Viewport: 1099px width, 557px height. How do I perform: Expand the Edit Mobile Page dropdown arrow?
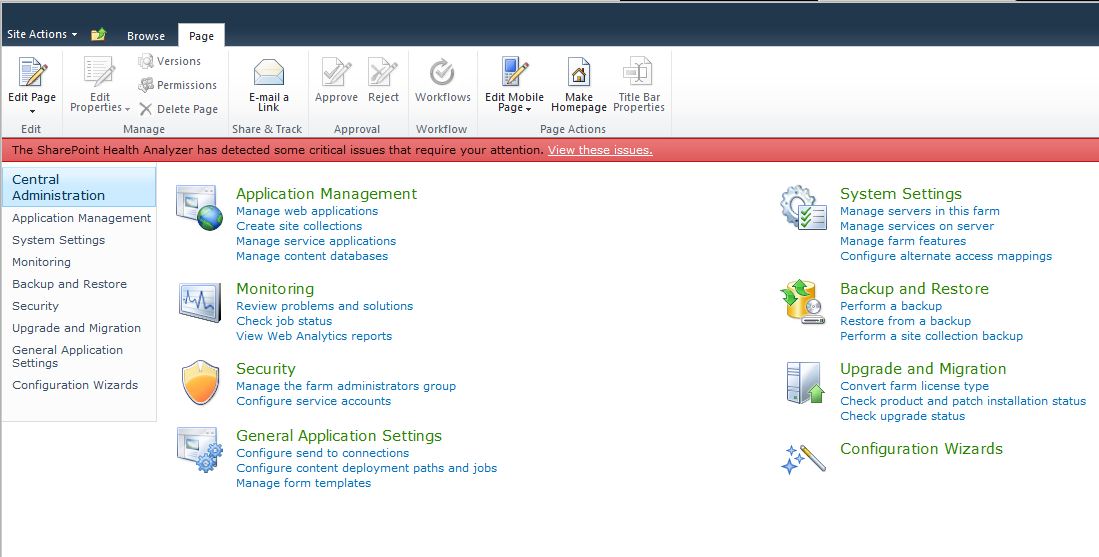tap(528, 109)
